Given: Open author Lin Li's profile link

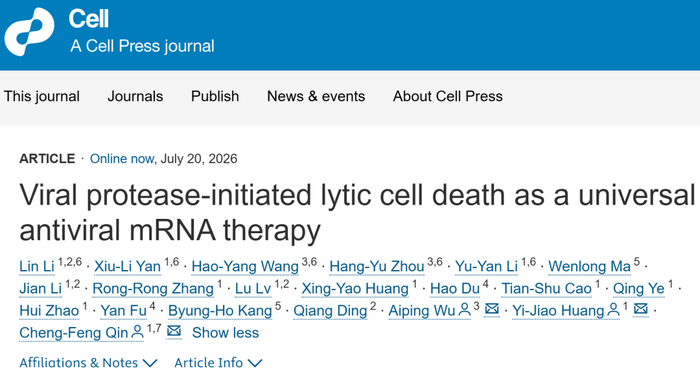Looking at the screenshot, I should (37, 266).
